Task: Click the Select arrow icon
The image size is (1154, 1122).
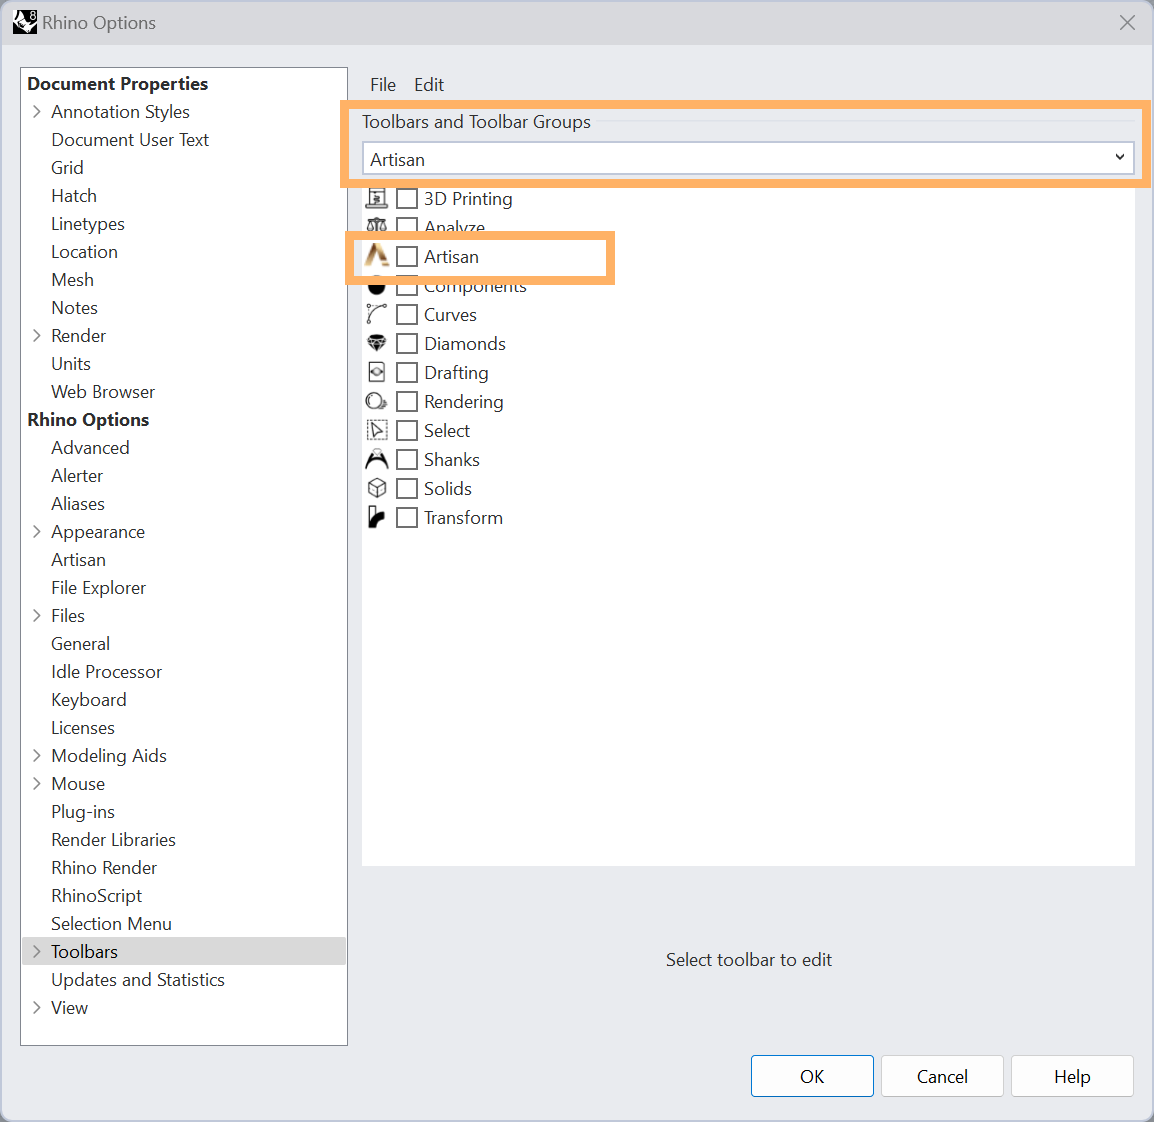Action: (376, 430)
